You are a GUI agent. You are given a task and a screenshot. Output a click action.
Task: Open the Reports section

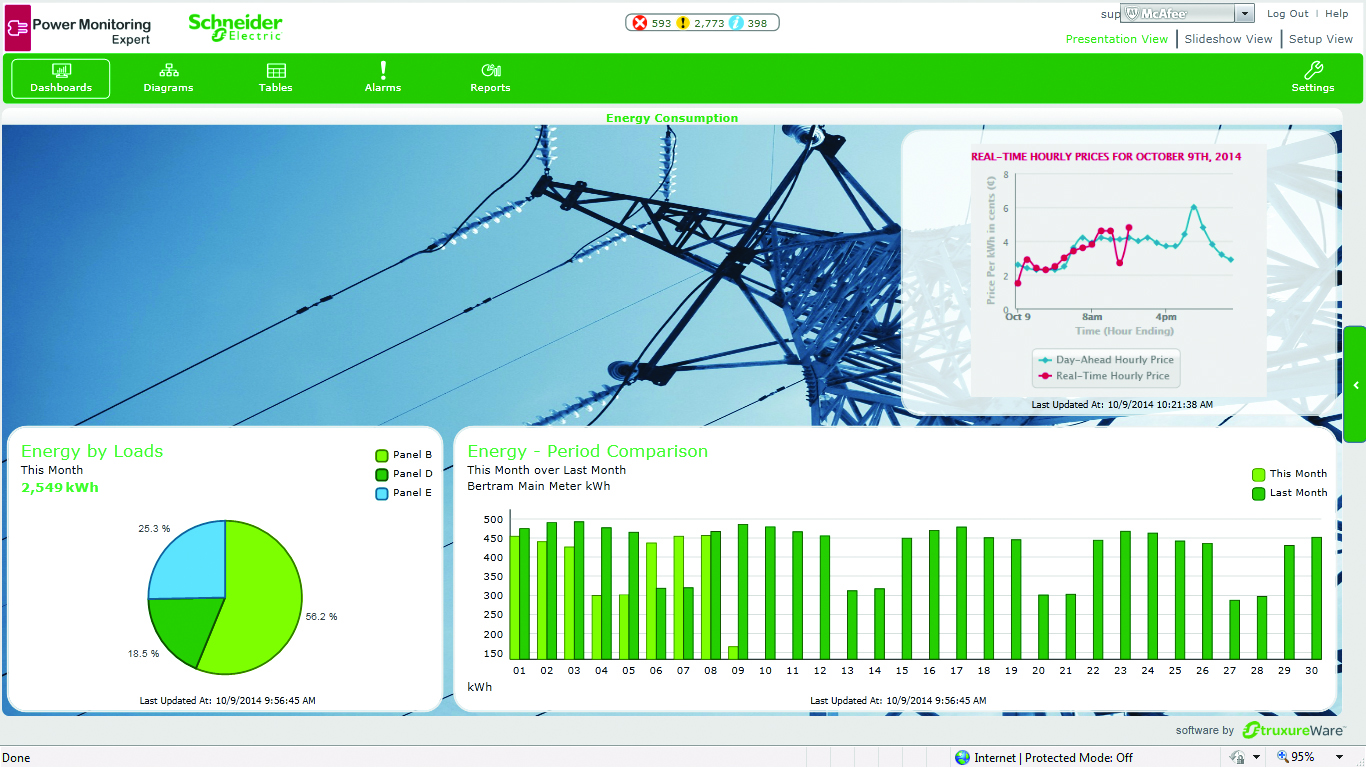point(490,78)
